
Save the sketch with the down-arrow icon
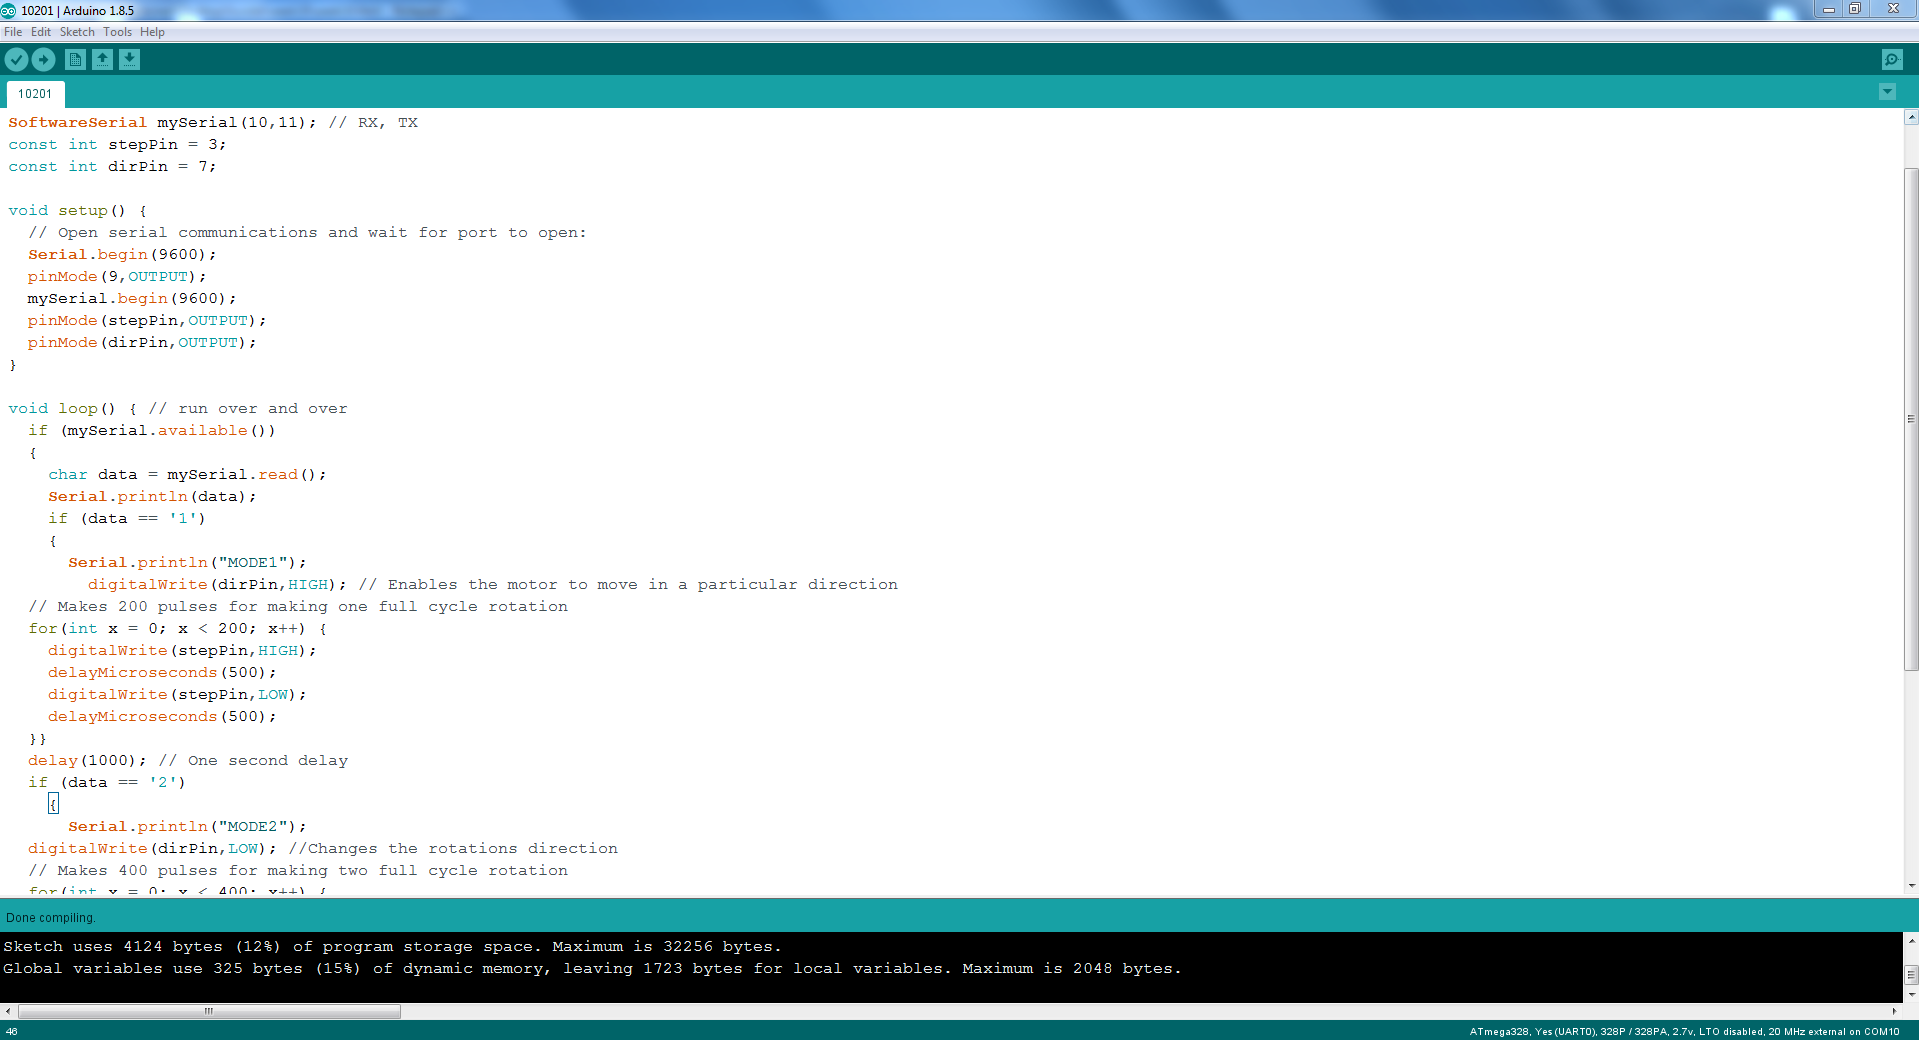pyautogui.click(x=129, y=60)
